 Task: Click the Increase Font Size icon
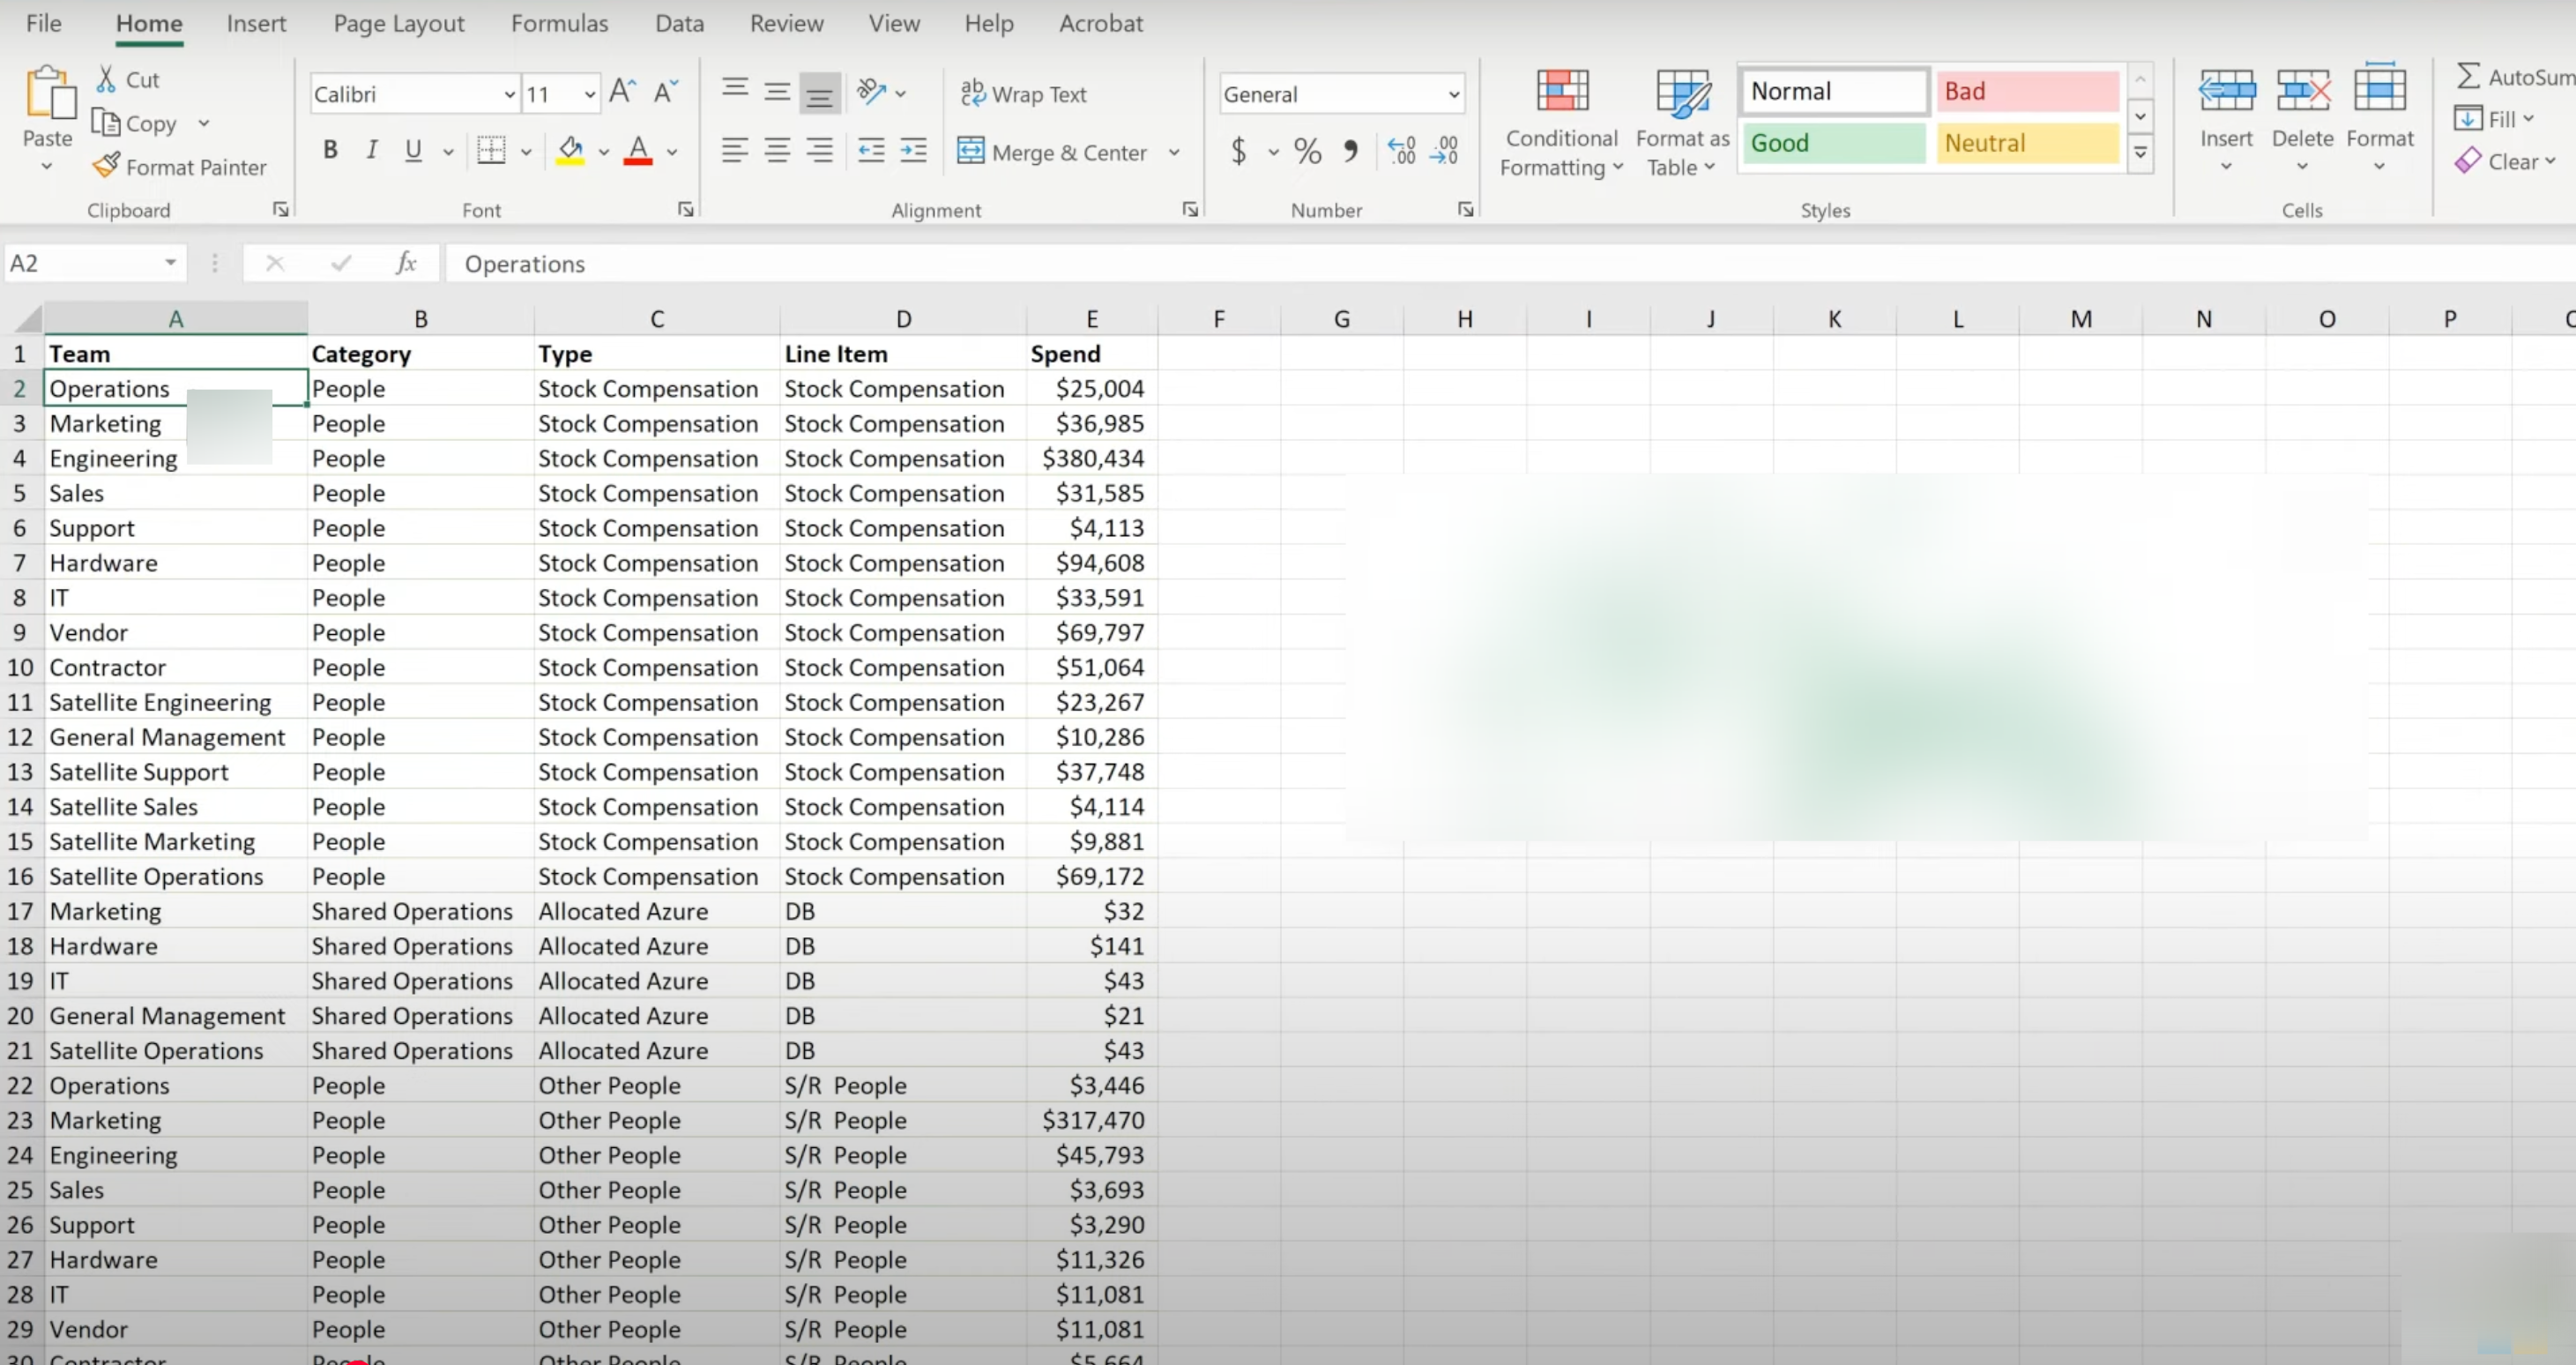pyautogui.click(x=622, y=93)
